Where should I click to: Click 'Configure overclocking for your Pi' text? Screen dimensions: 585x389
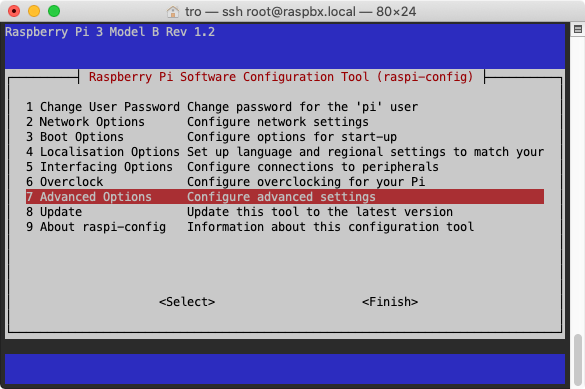[x=306, y=182]
